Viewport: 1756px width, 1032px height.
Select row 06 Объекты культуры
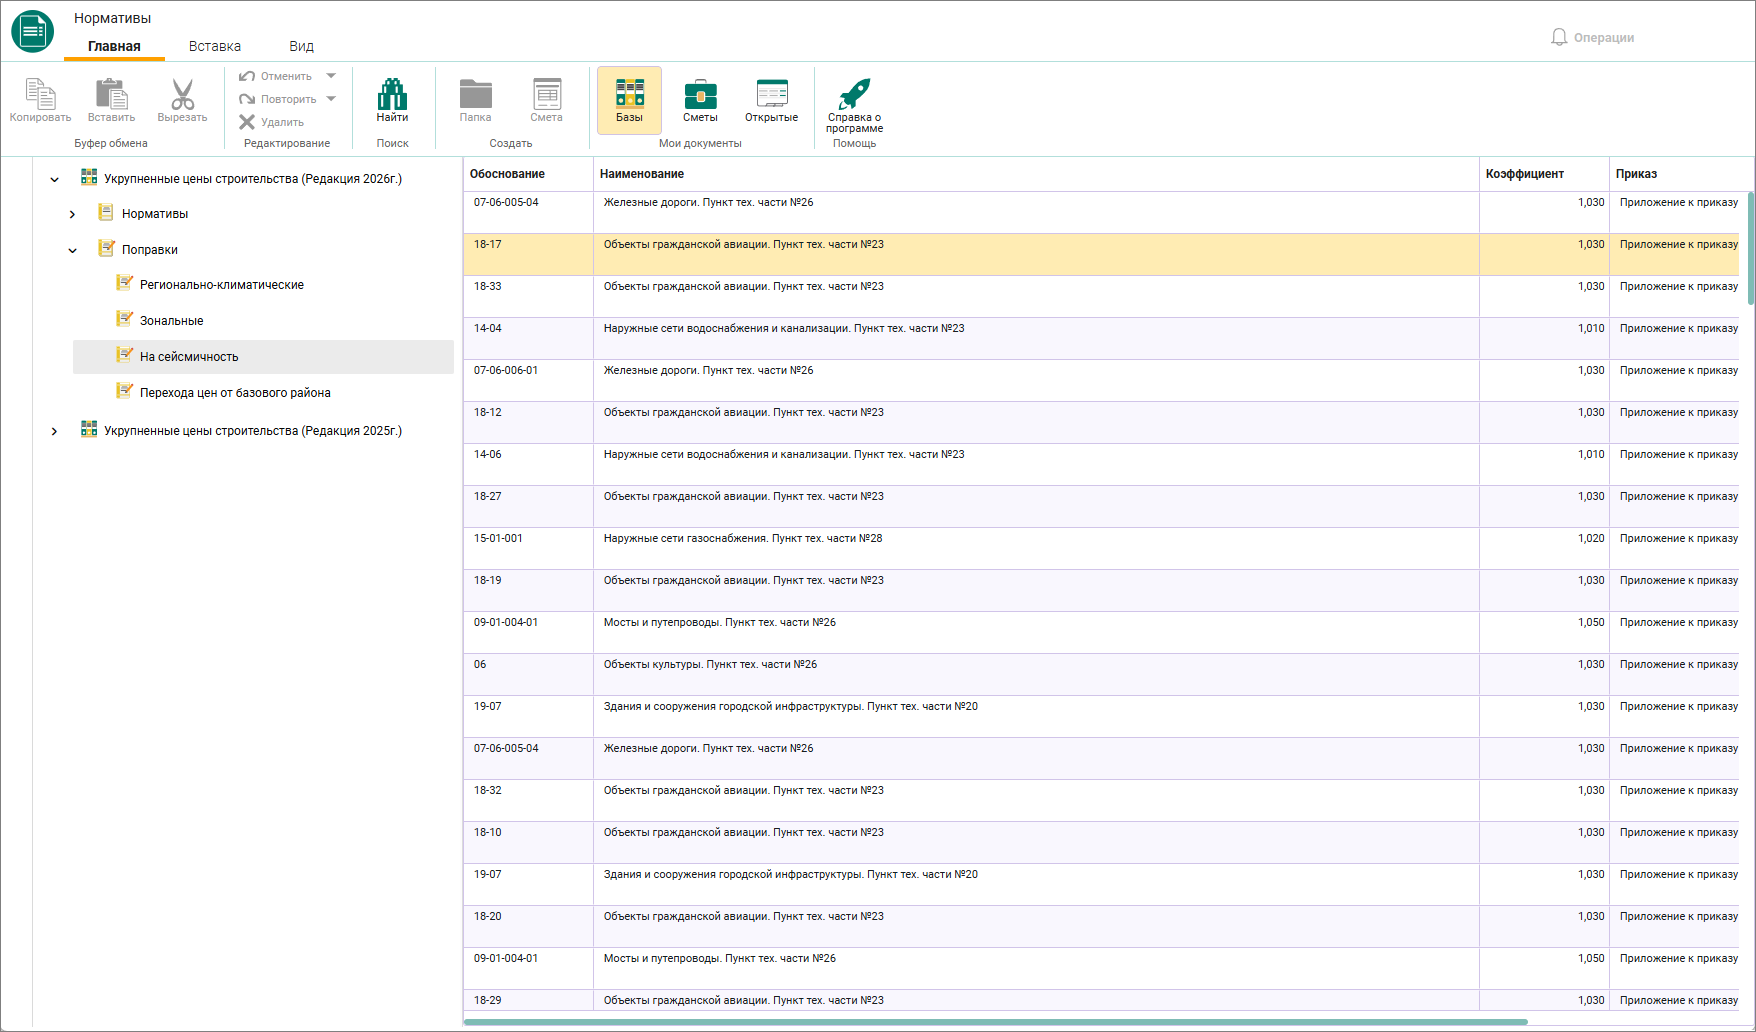pyautogui.click(x=1101, y=674)
